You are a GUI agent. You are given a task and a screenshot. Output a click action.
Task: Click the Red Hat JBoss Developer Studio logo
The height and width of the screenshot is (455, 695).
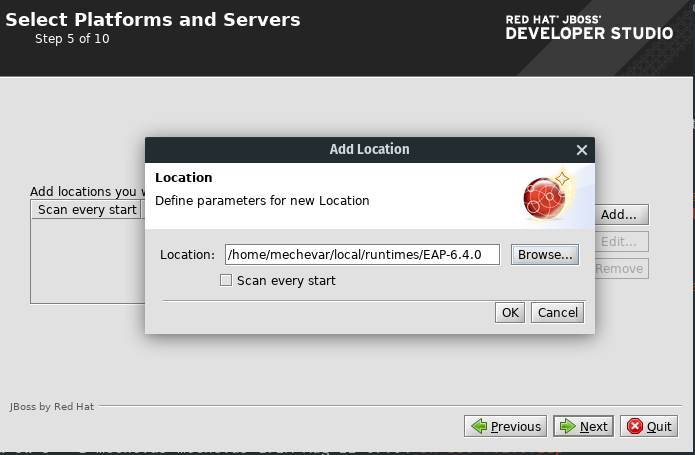[x=589, y=27]
